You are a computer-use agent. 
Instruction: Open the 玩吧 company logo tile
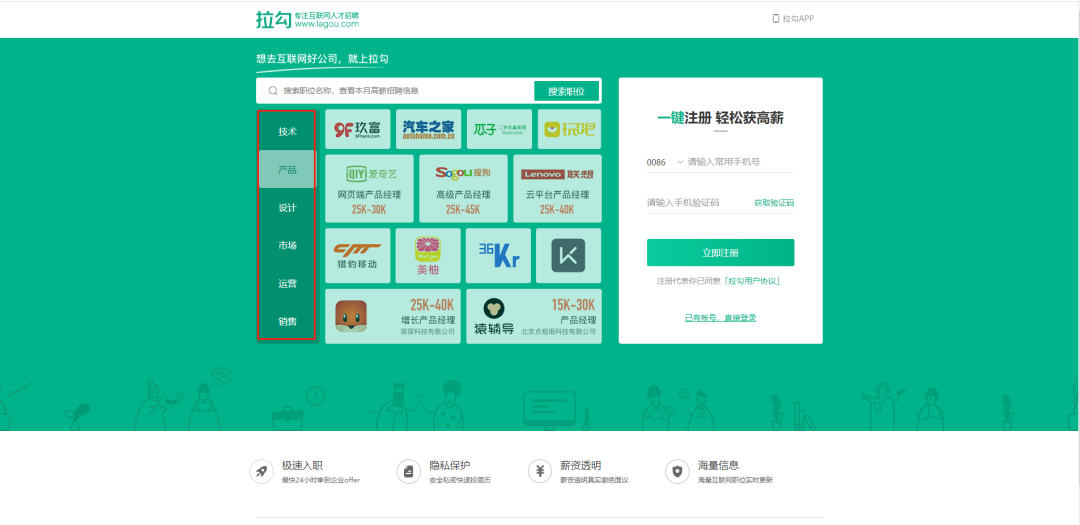point(569,129)
